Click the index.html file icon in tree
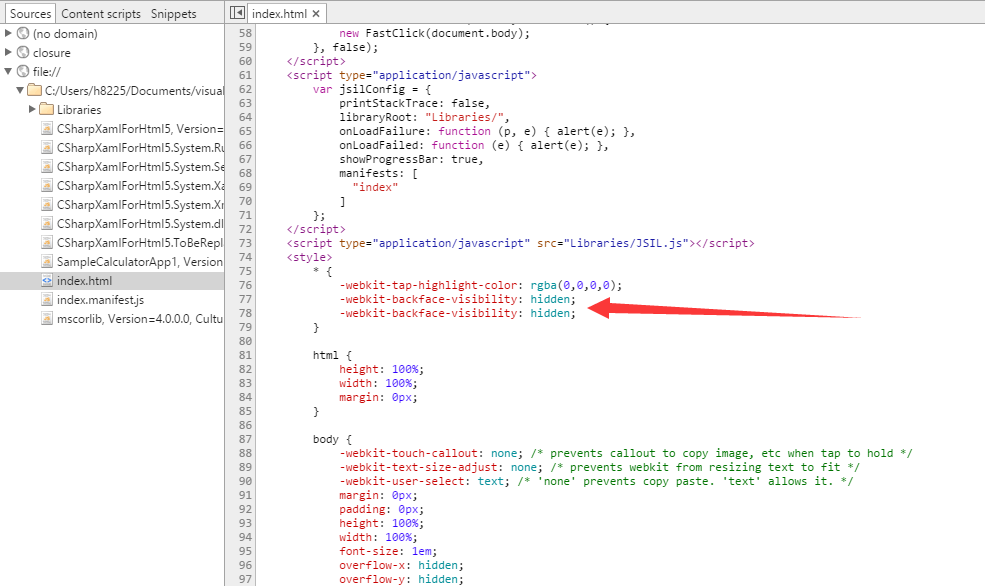This screenshot has width=985, height=586. (47, 281)
